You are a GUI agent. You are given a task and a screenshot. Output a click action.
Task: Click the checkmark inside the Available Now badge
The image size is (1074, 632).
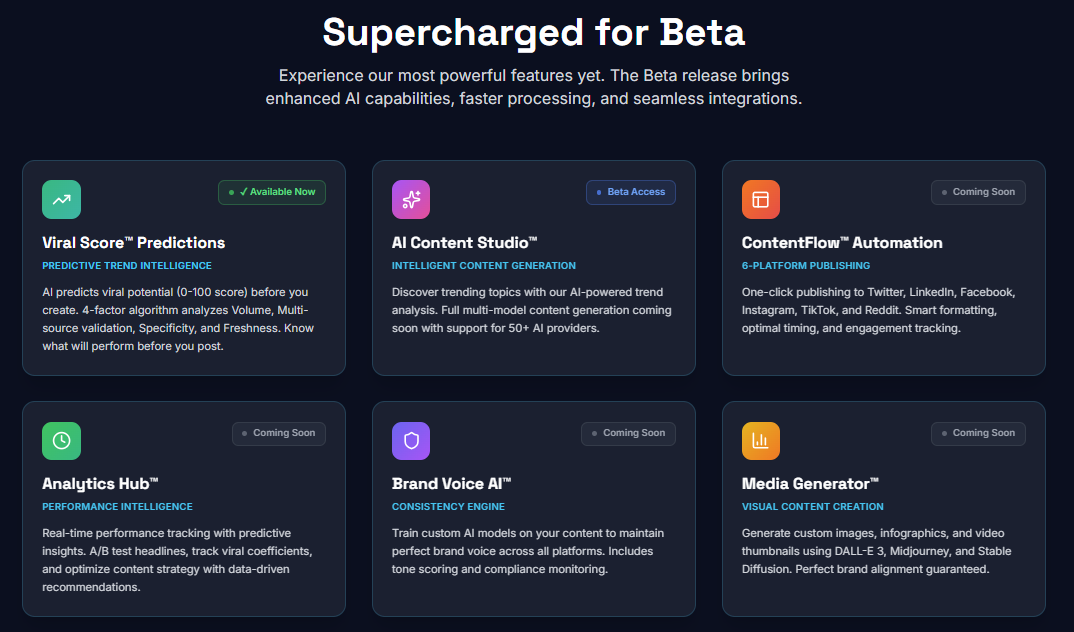tap(244, 192)
